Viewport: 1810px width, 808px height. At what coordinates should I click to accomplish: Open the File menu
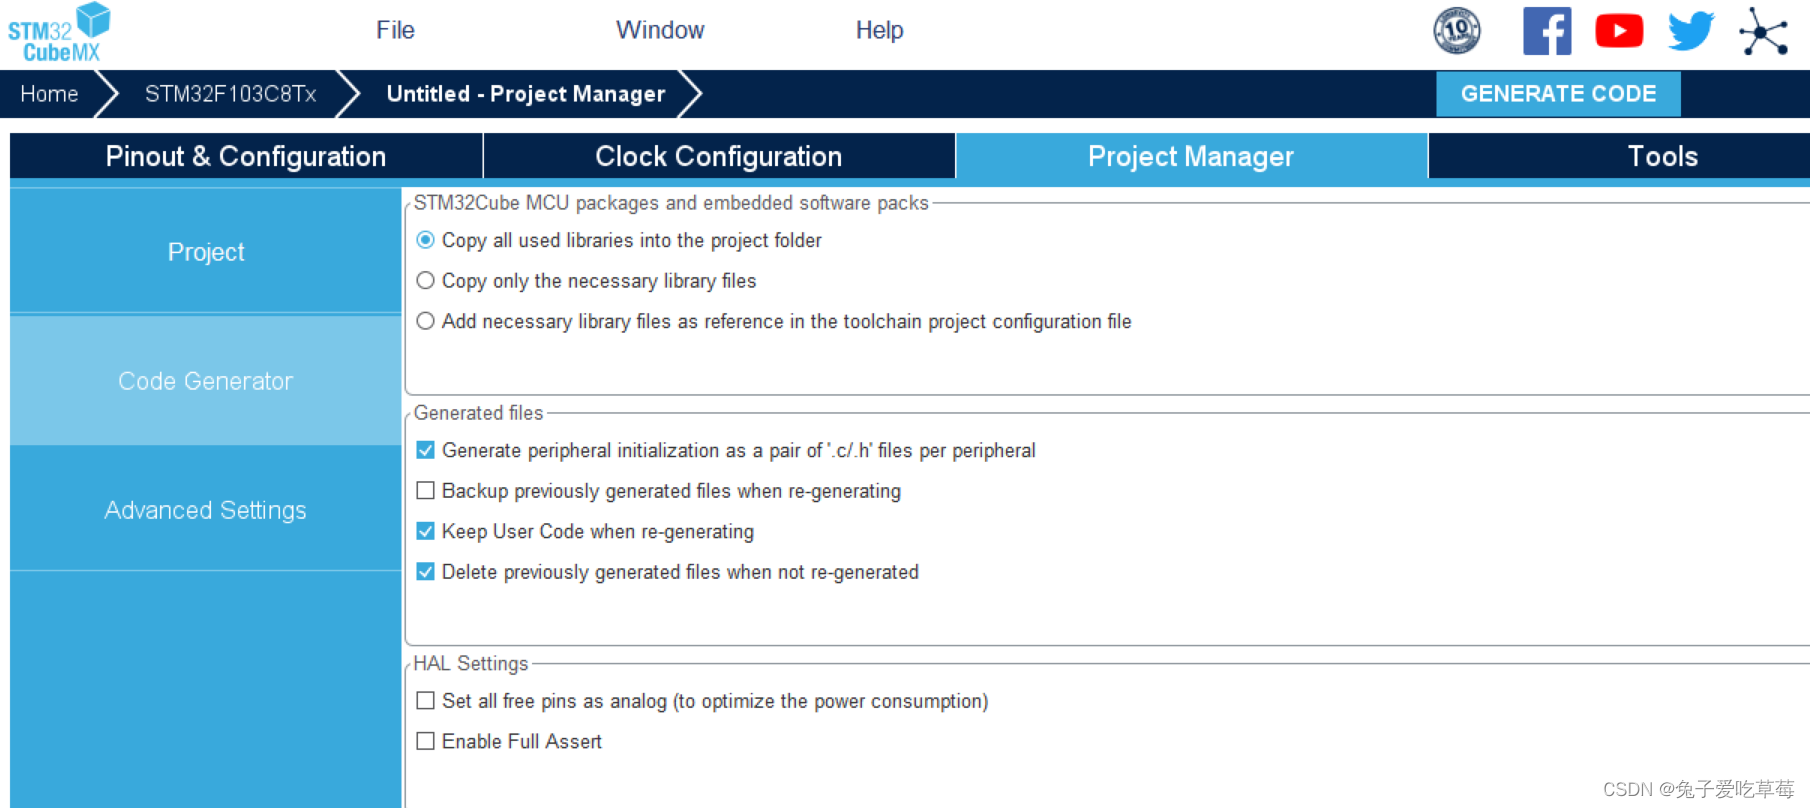coord(395,30)
